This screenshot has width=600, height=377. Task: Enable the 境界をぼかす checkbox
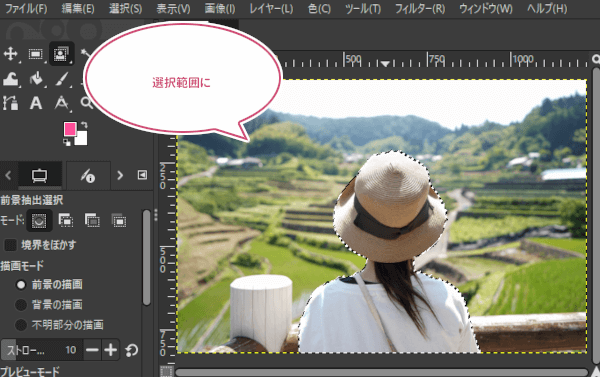pyautogui.click(x=10, y=245)
